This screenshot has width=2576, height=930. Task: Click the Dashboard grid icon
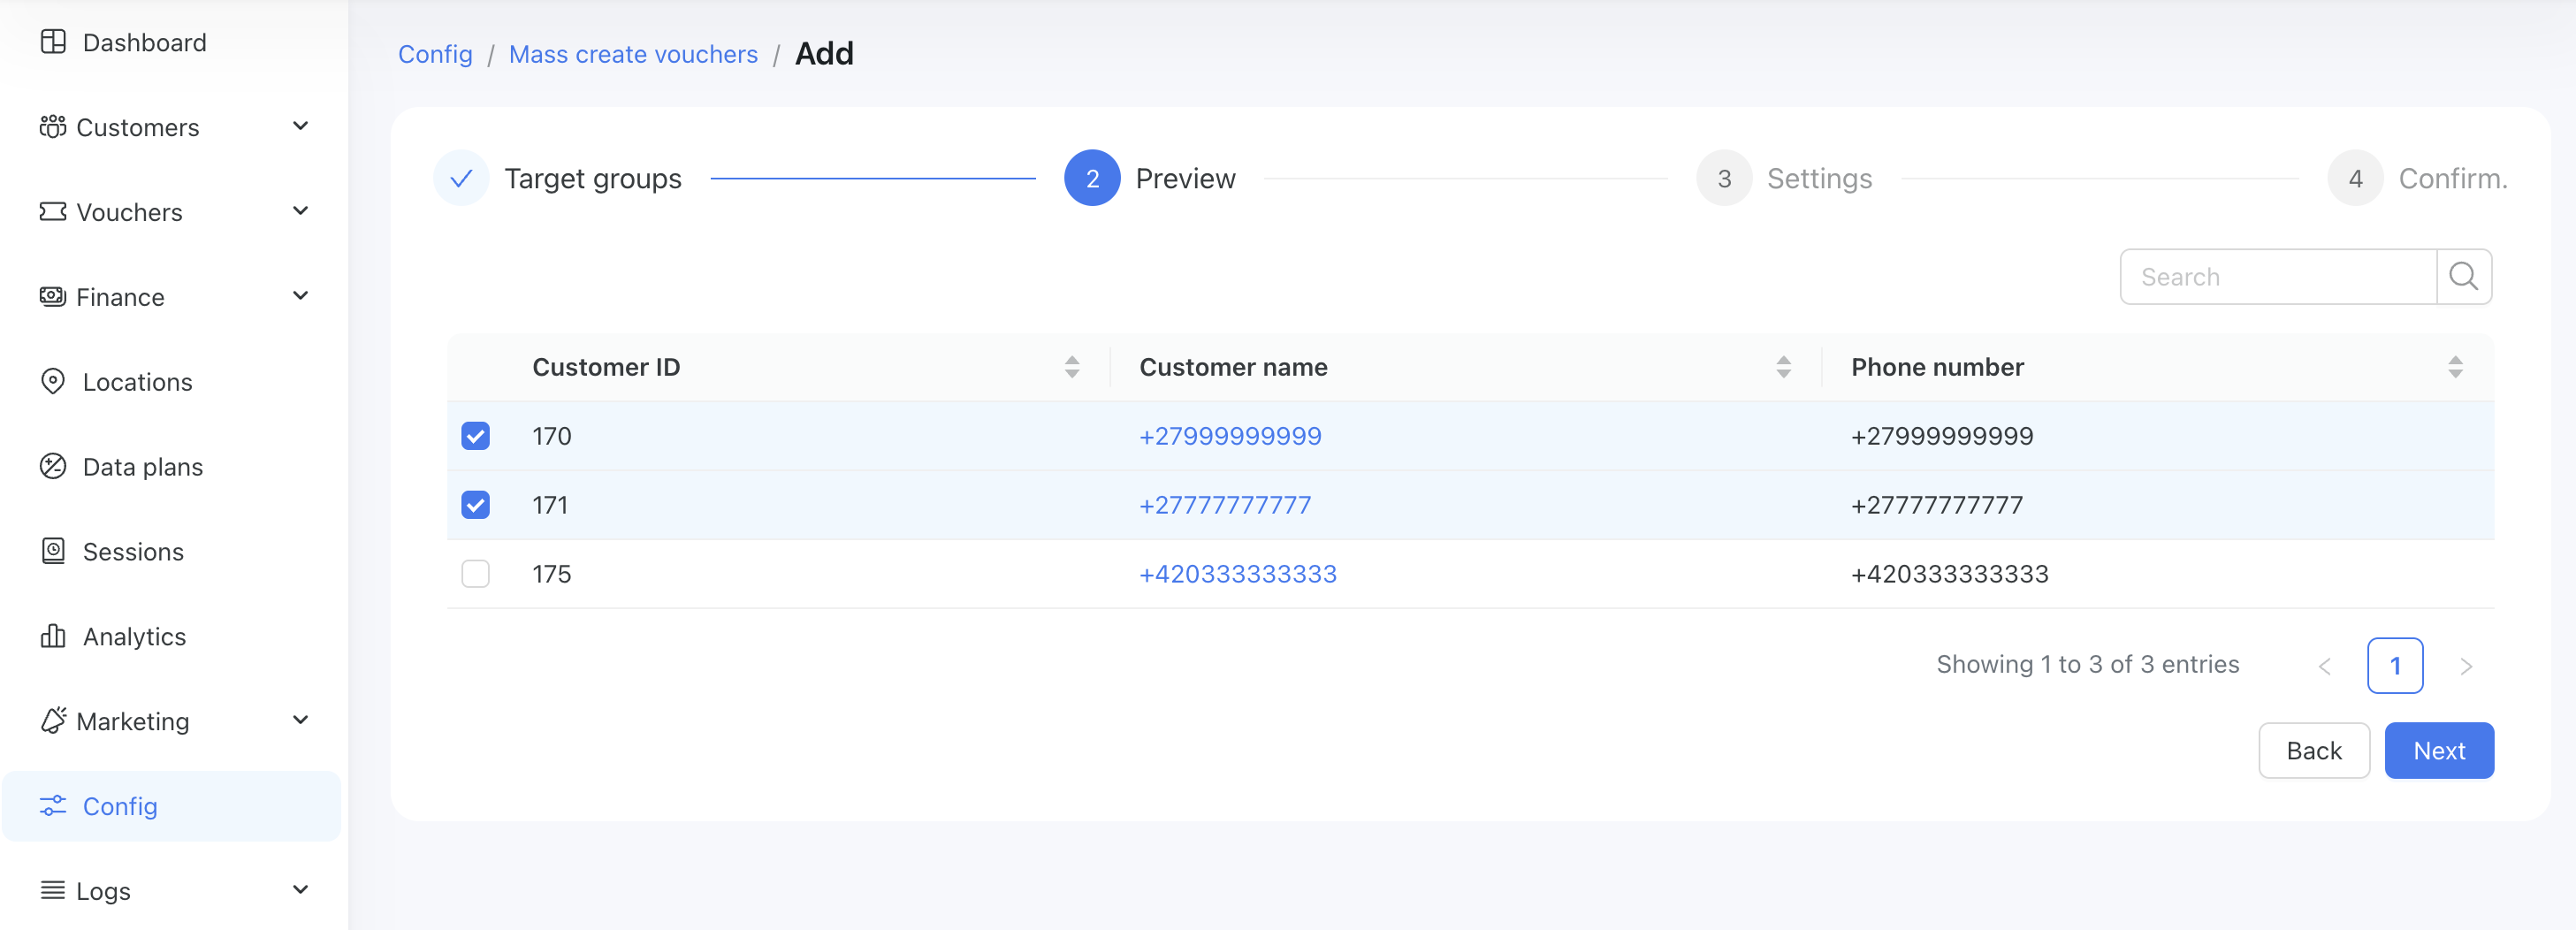tap(53, 42)
